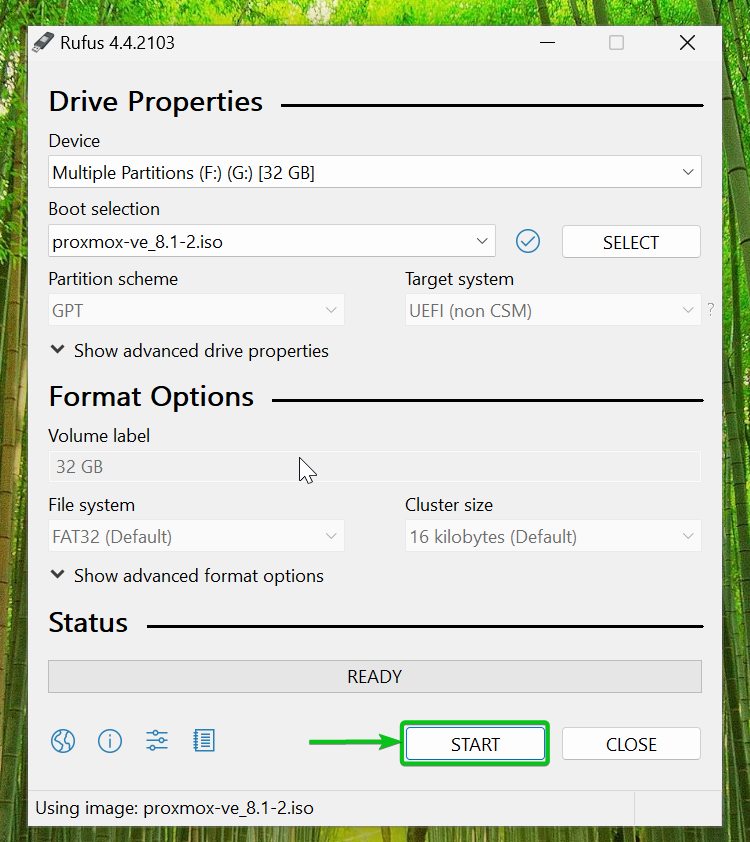Screen dimensions: 750x842
Task: Open the Target system UEFI dropdown
Action: (x=553, y=310)
